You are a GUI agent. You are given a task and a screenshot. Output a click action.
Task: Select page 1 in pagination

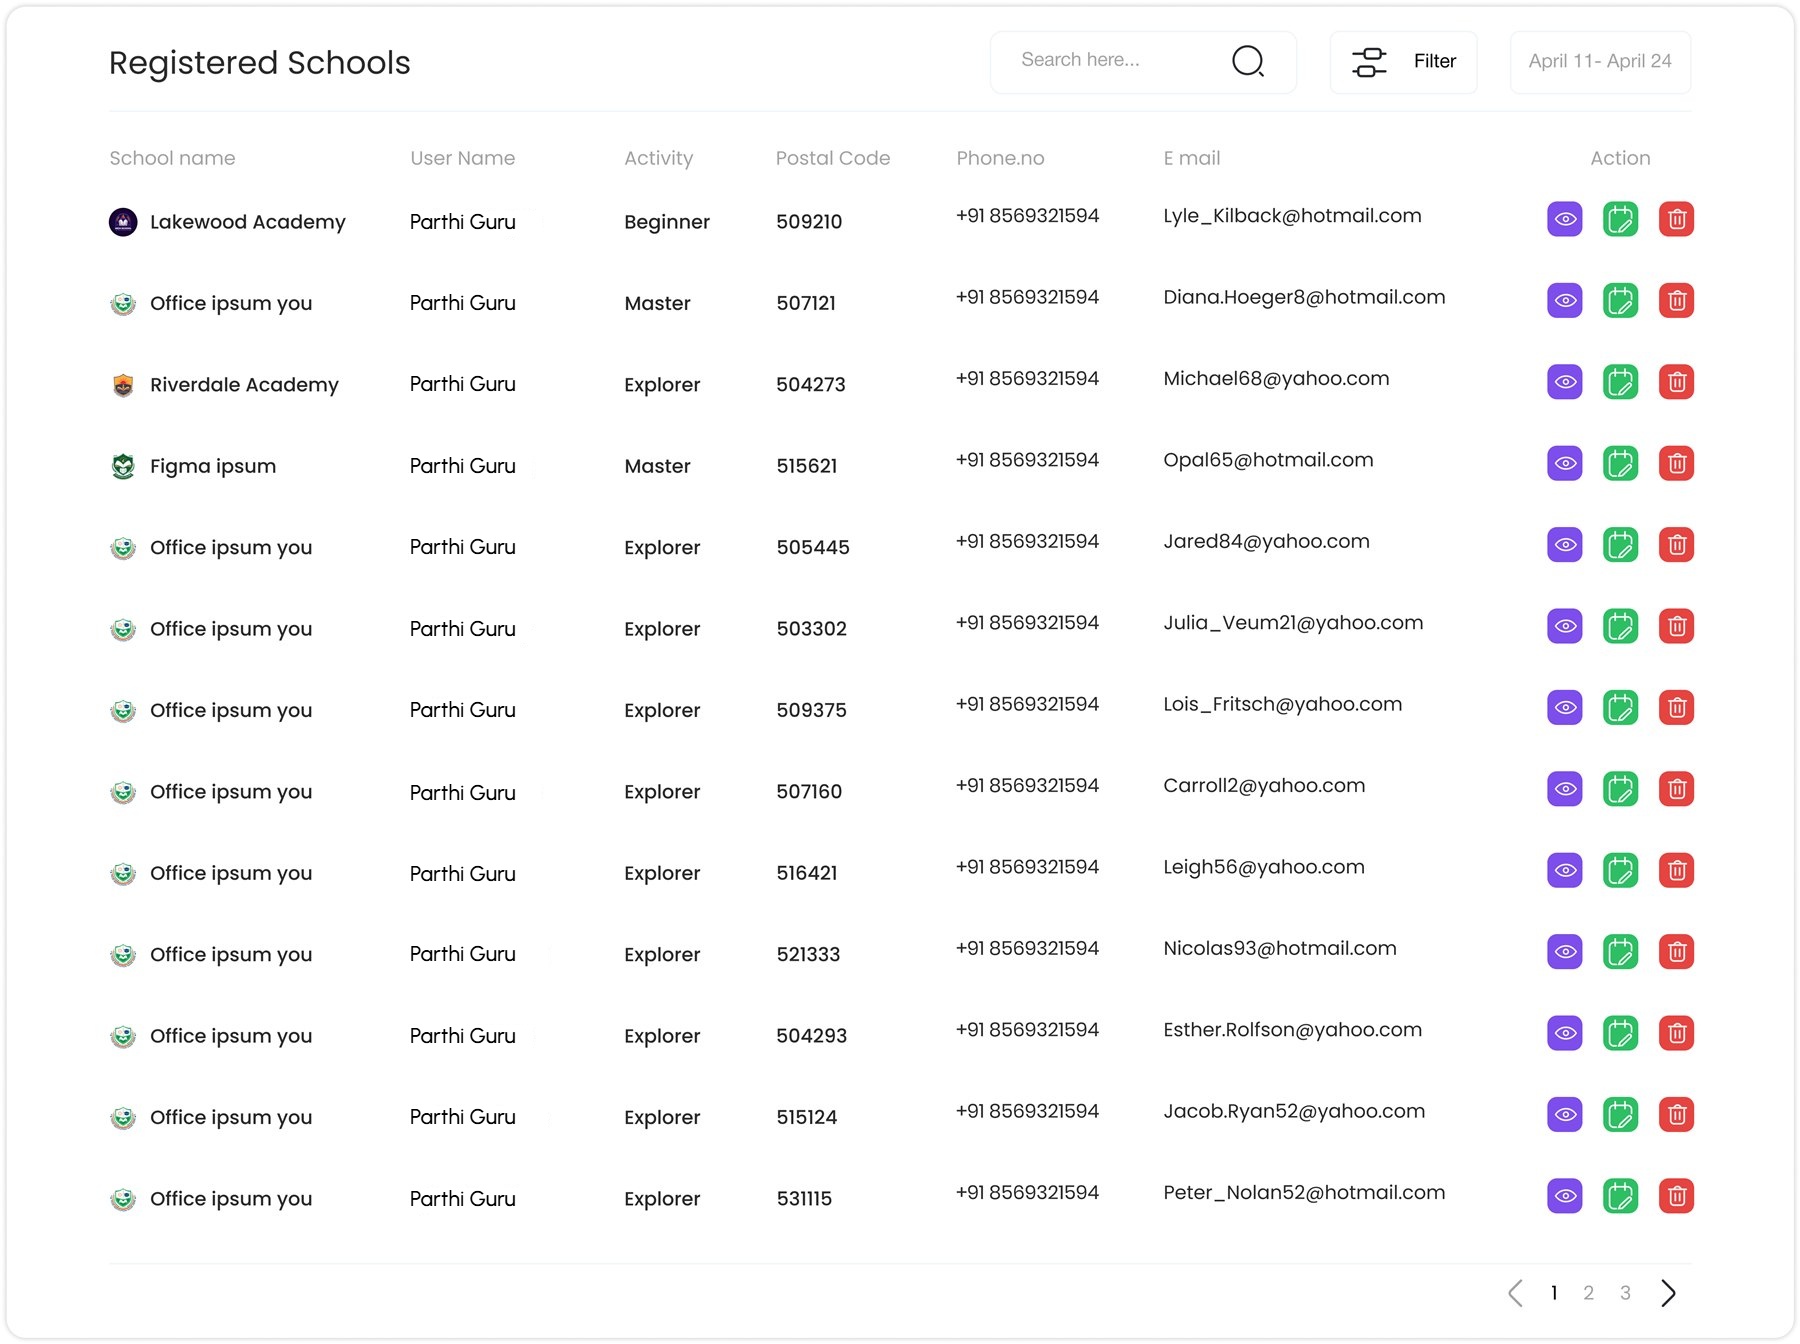[x=1554, y=1293]
